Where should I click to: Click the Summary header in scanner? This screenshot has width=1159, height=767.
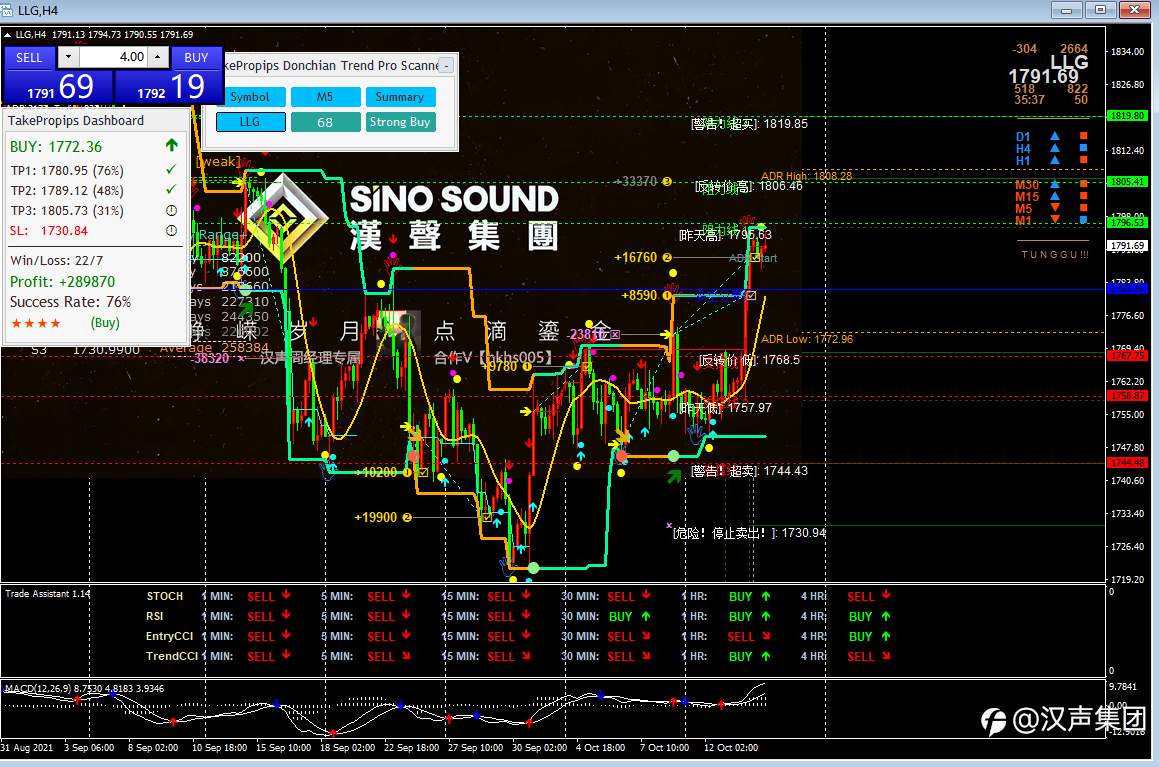click(x=400, y=97)
